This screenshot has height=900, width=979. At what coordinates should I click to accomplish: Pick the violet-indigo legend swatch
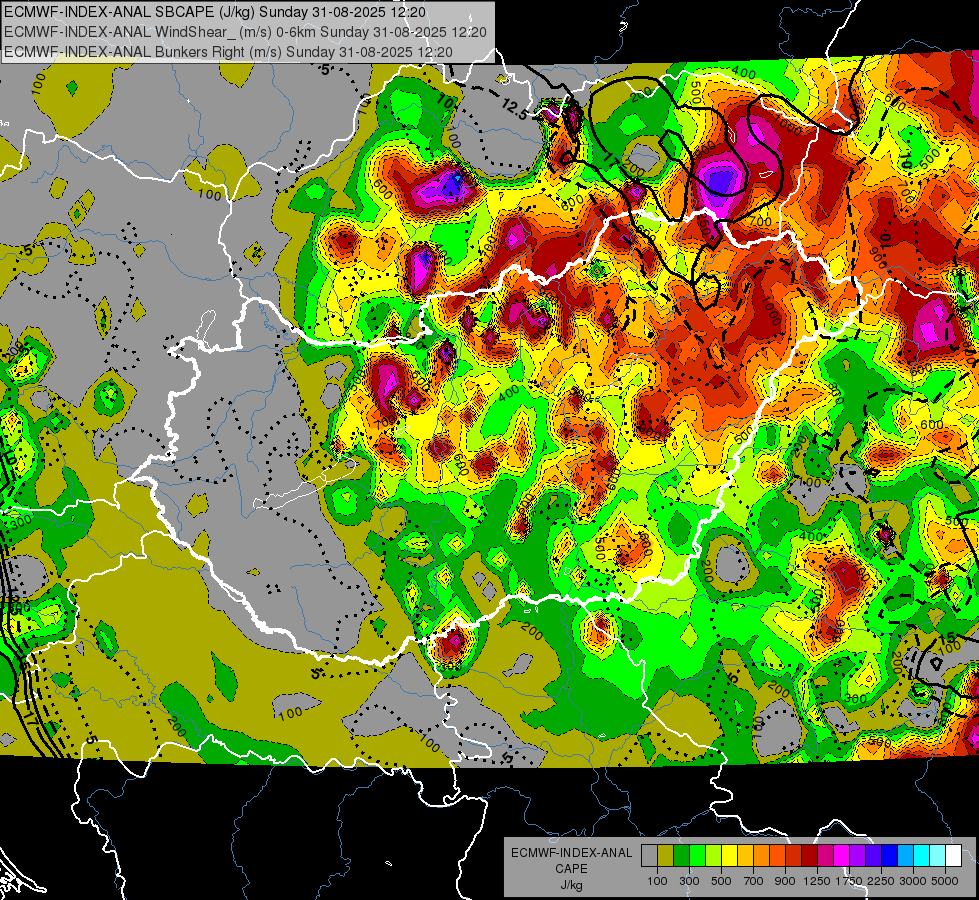873,856
